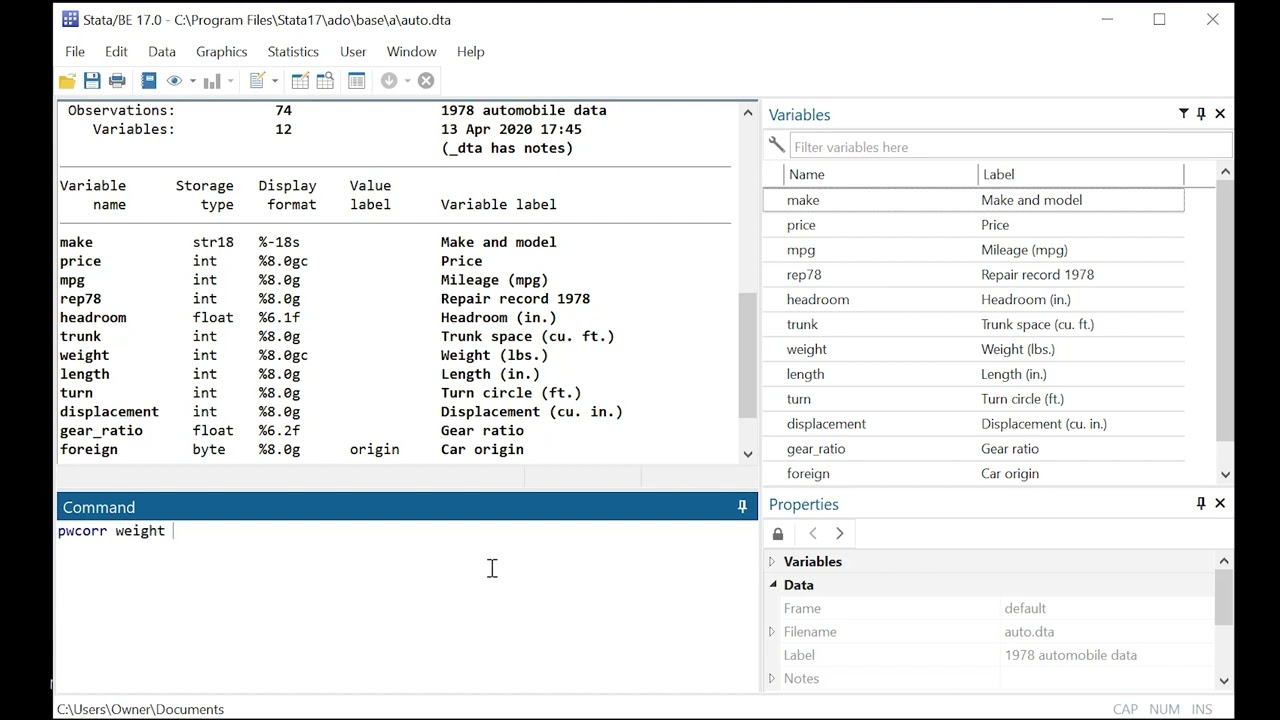The image size is (1280, 720).
Task: Open the User menu
Action: pos(353,52)
